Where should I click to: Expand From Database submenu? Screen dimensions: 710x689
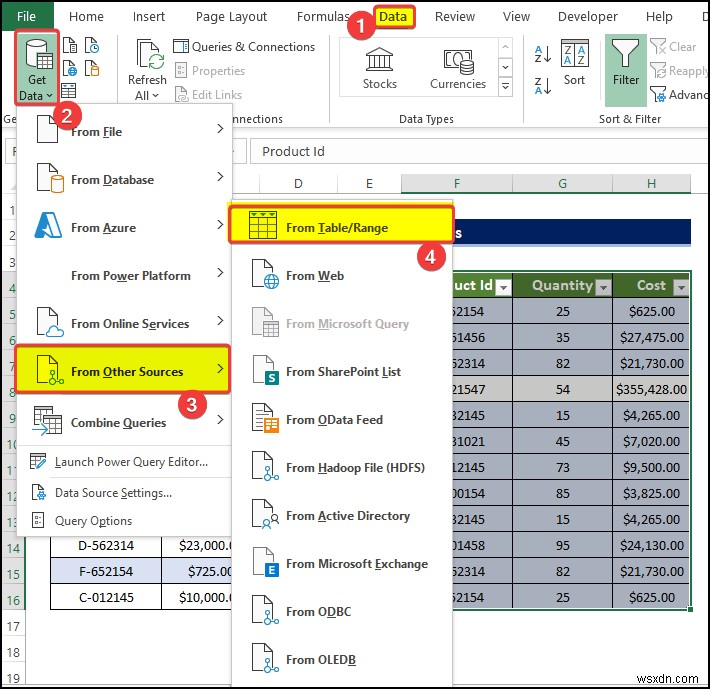point(125,180)
